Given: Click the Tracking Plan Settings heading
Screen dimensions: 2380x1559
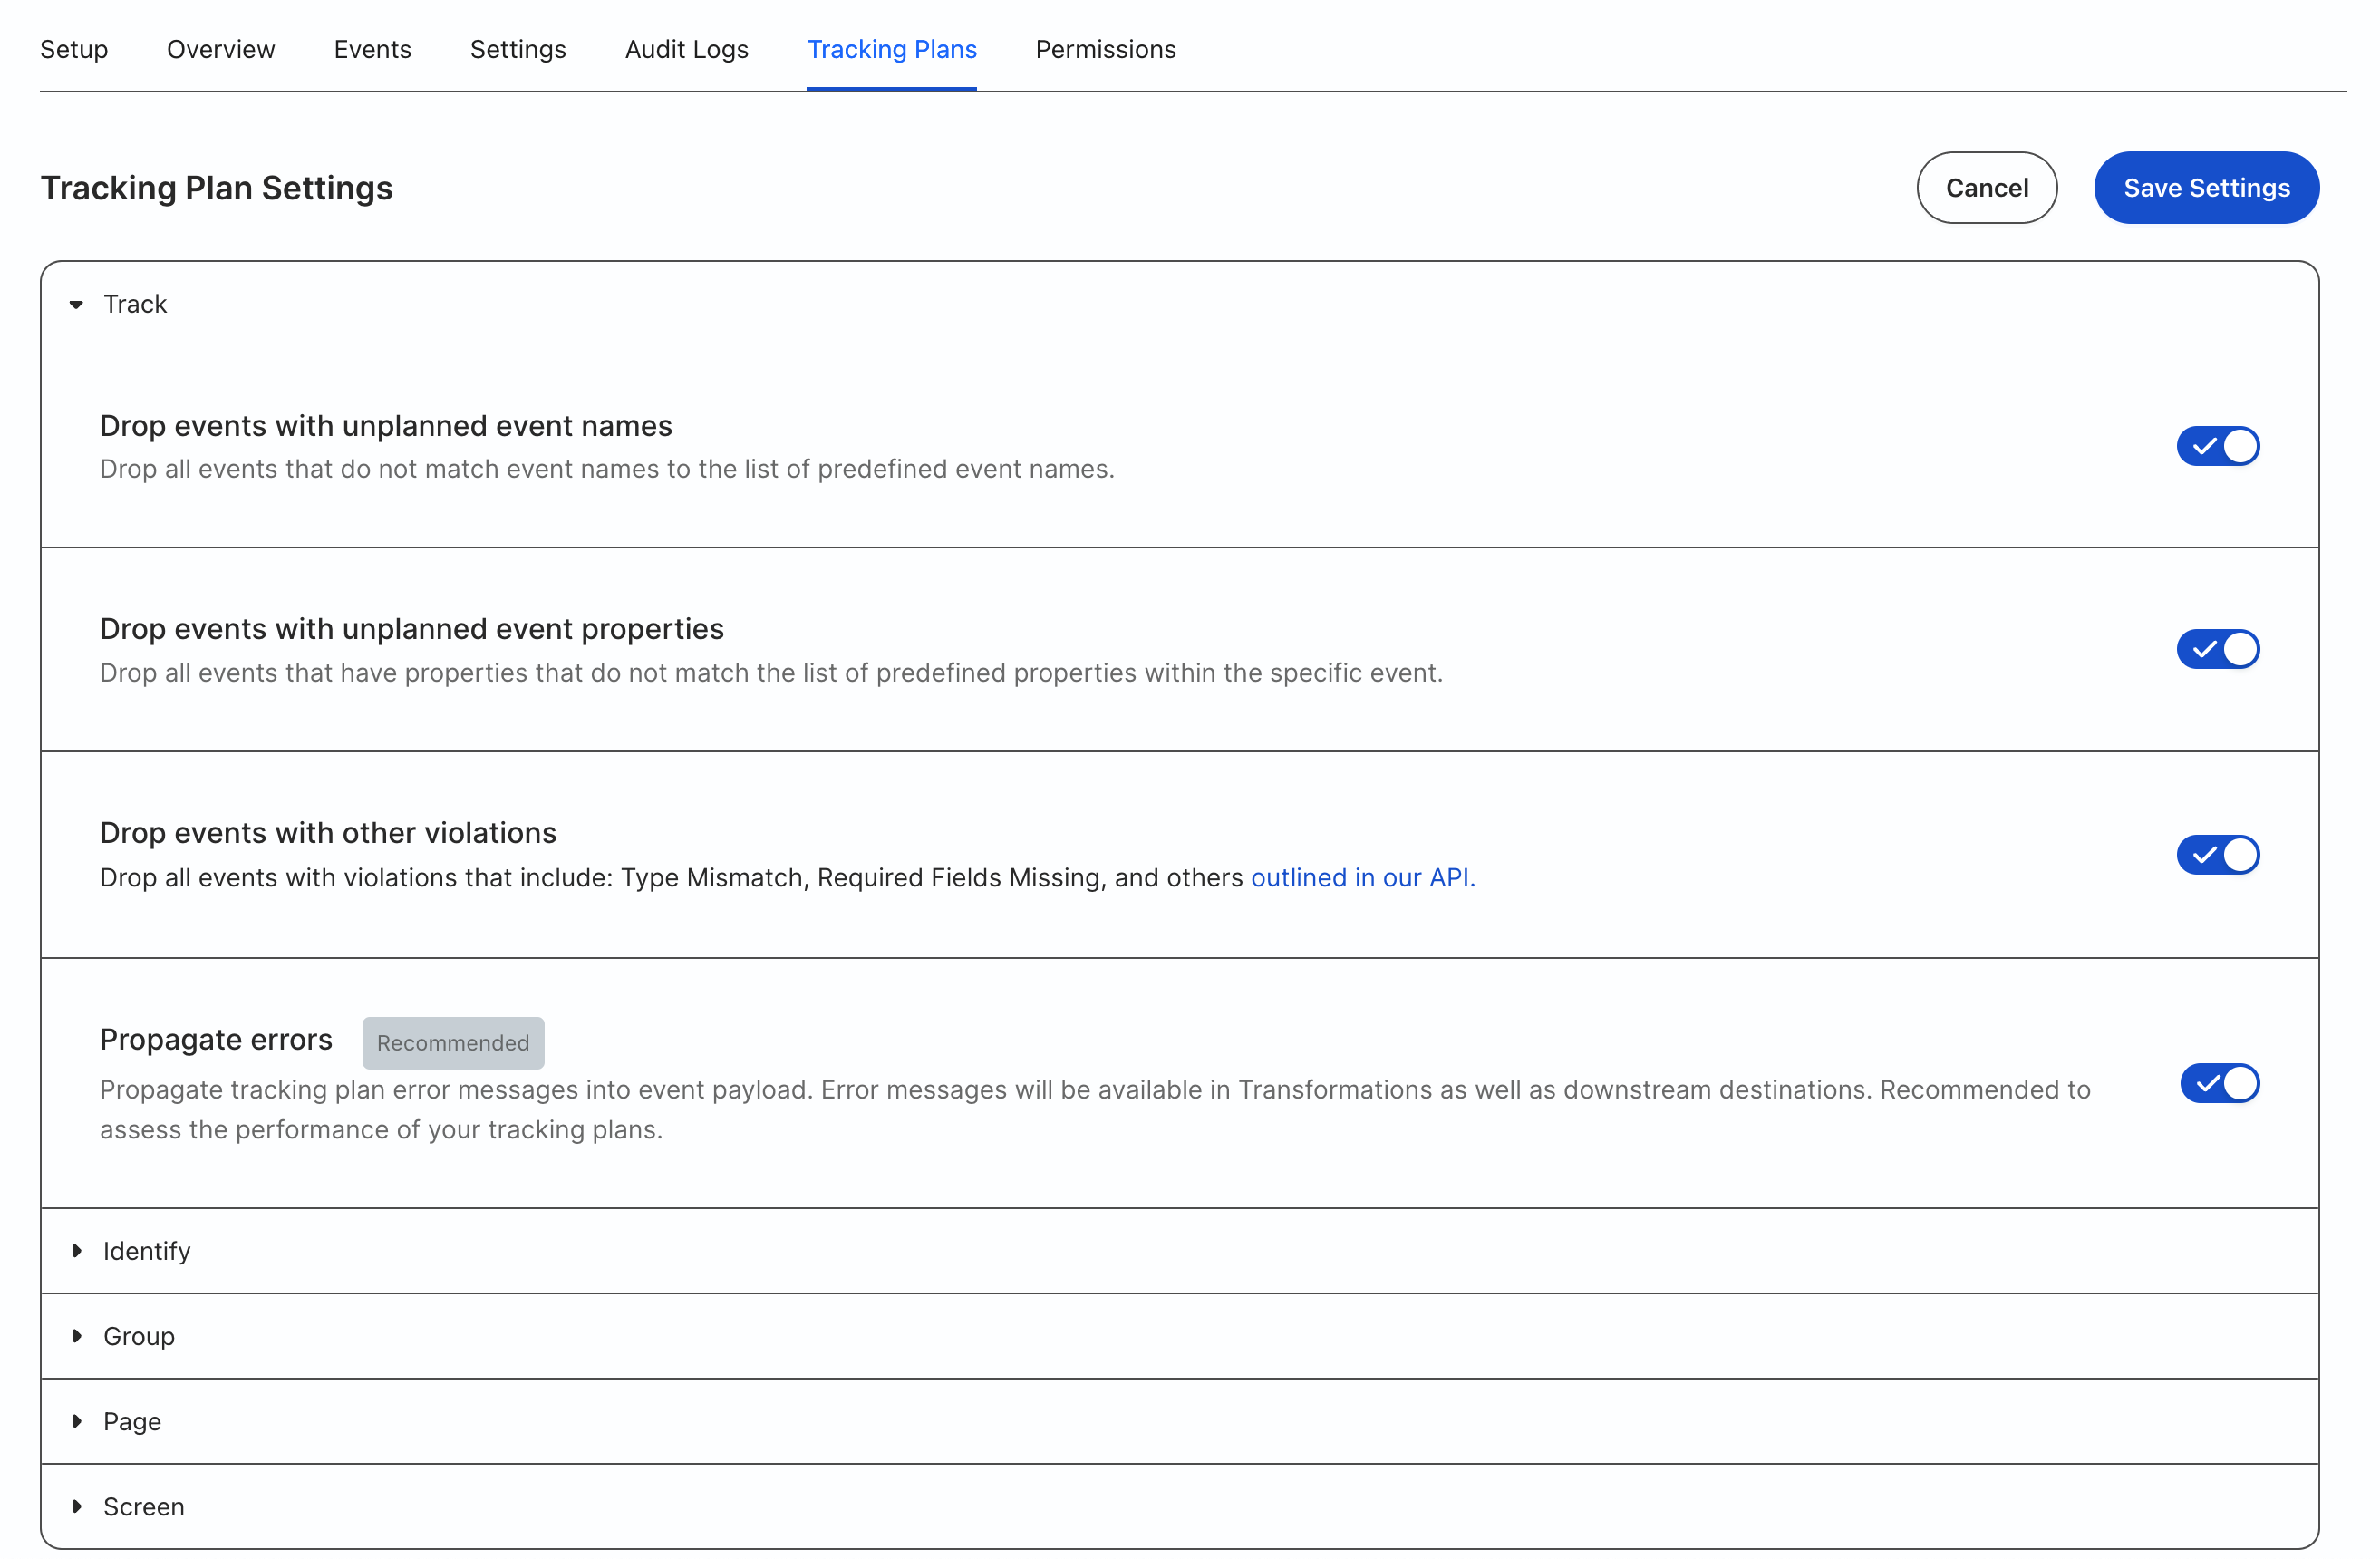Looking at the screenshot, I should (x=216, y=188).
